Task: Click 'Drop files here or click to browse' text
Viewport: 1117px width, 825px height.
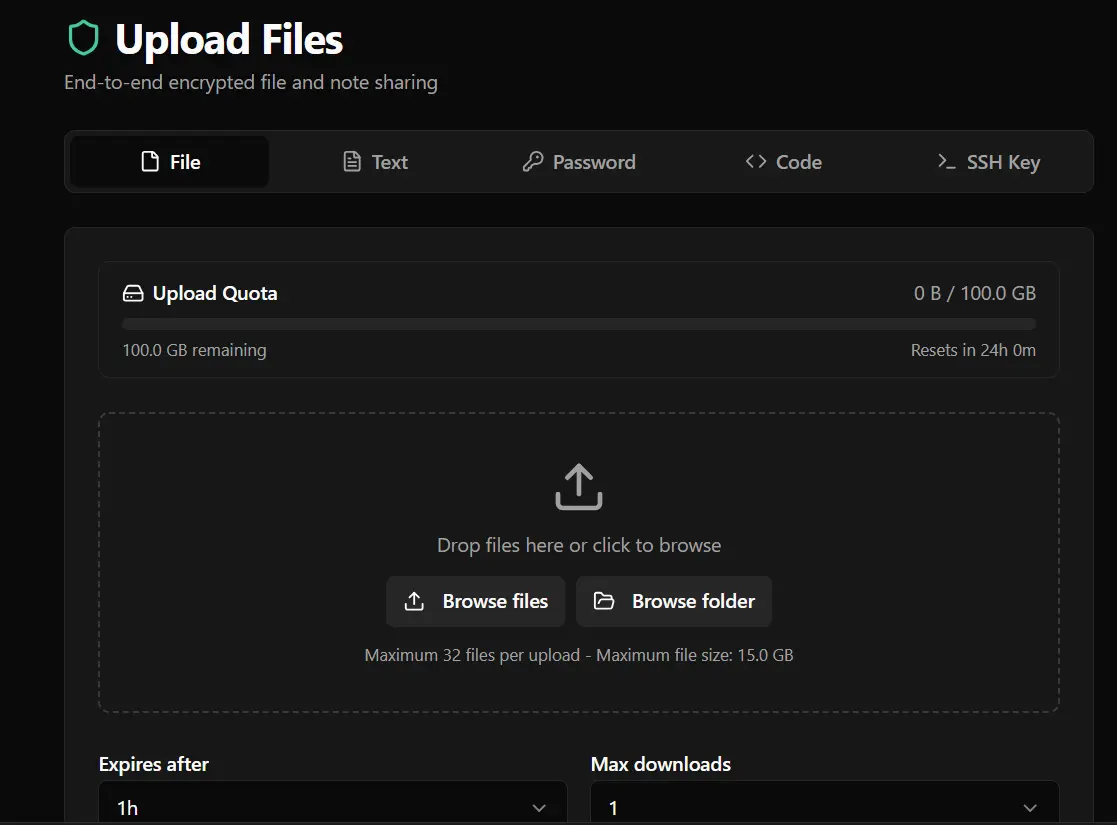Action: point(579,545)
